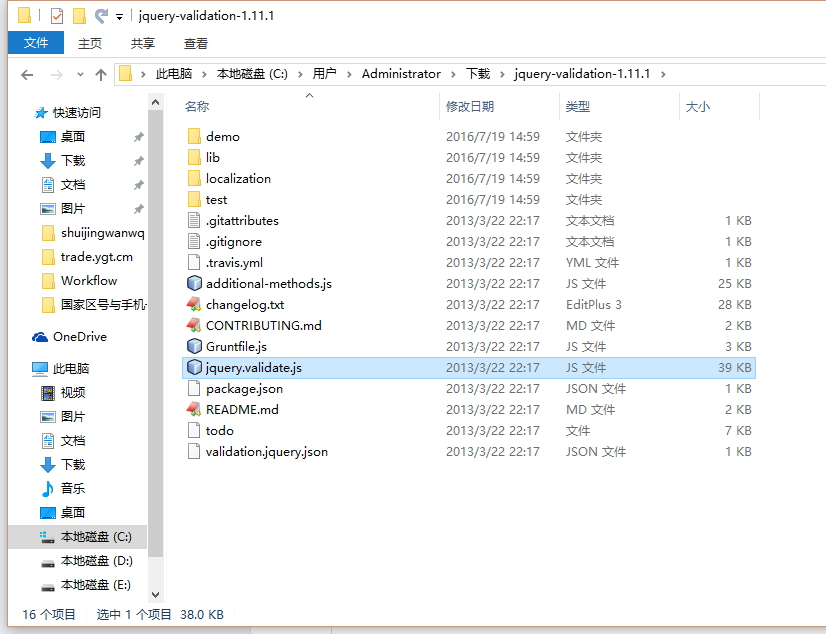The height and width of the screenshot is (634, 826).
Task: Select package.json file name
Action: pos(244,389)
